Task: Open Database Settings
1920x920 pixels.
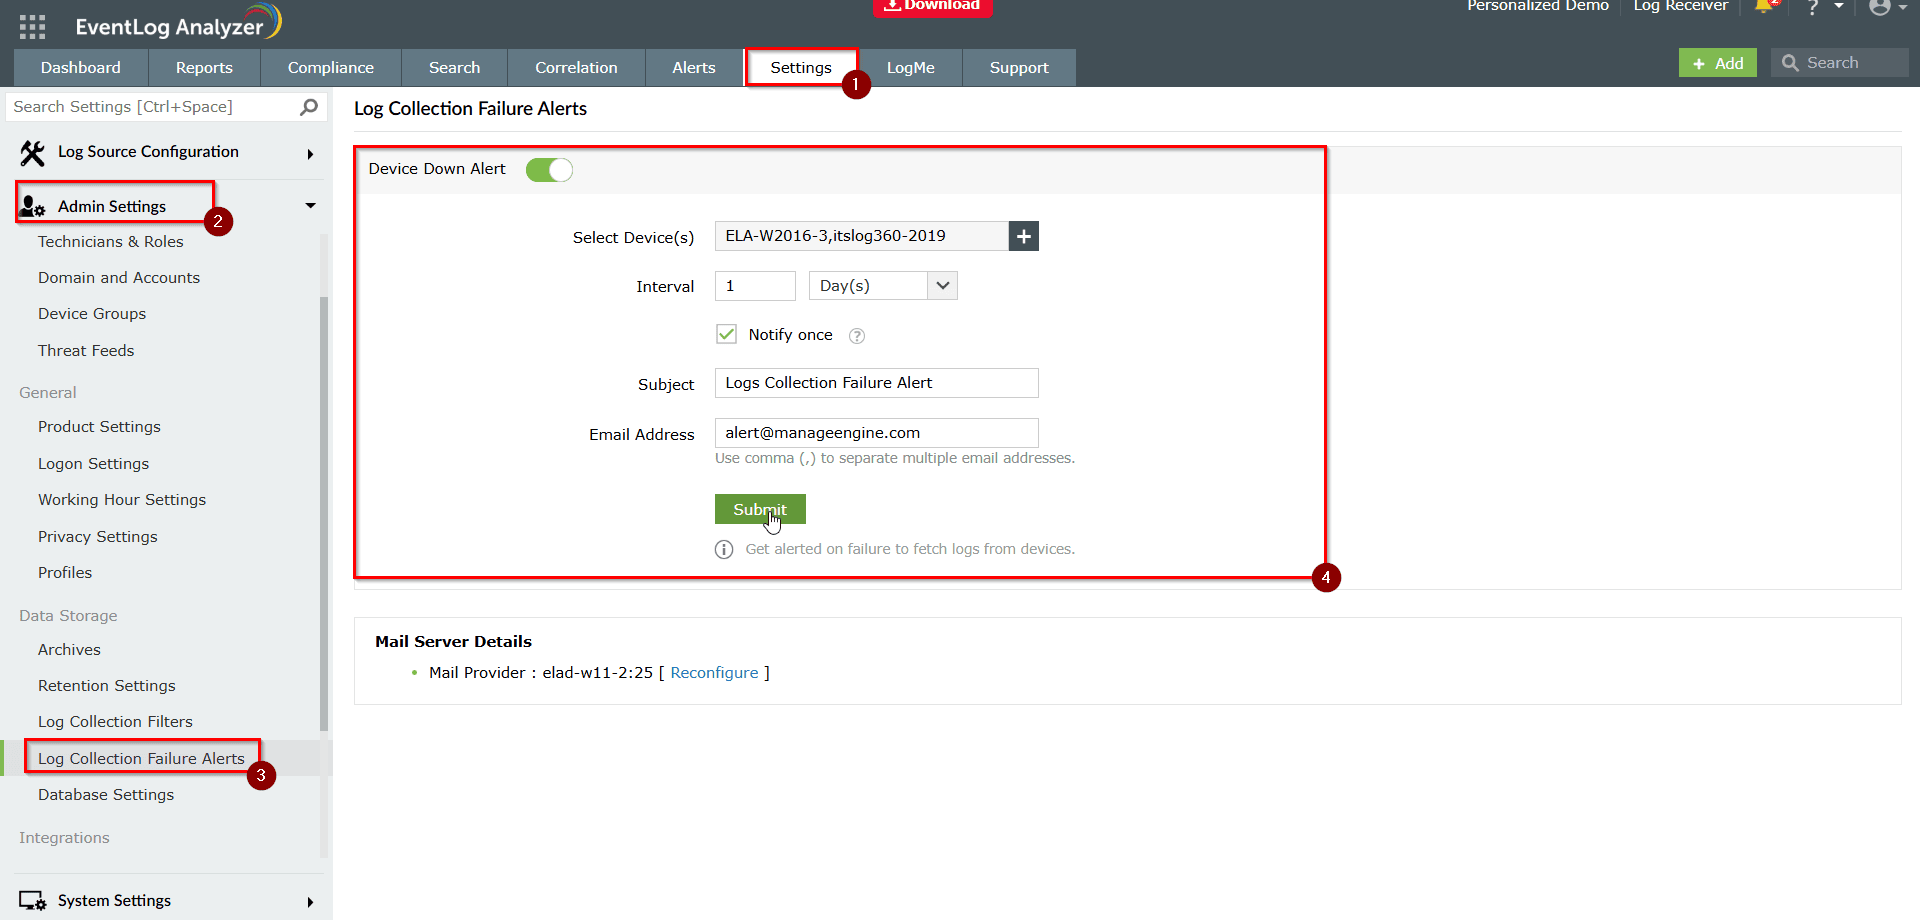Action: pos(106,795)
